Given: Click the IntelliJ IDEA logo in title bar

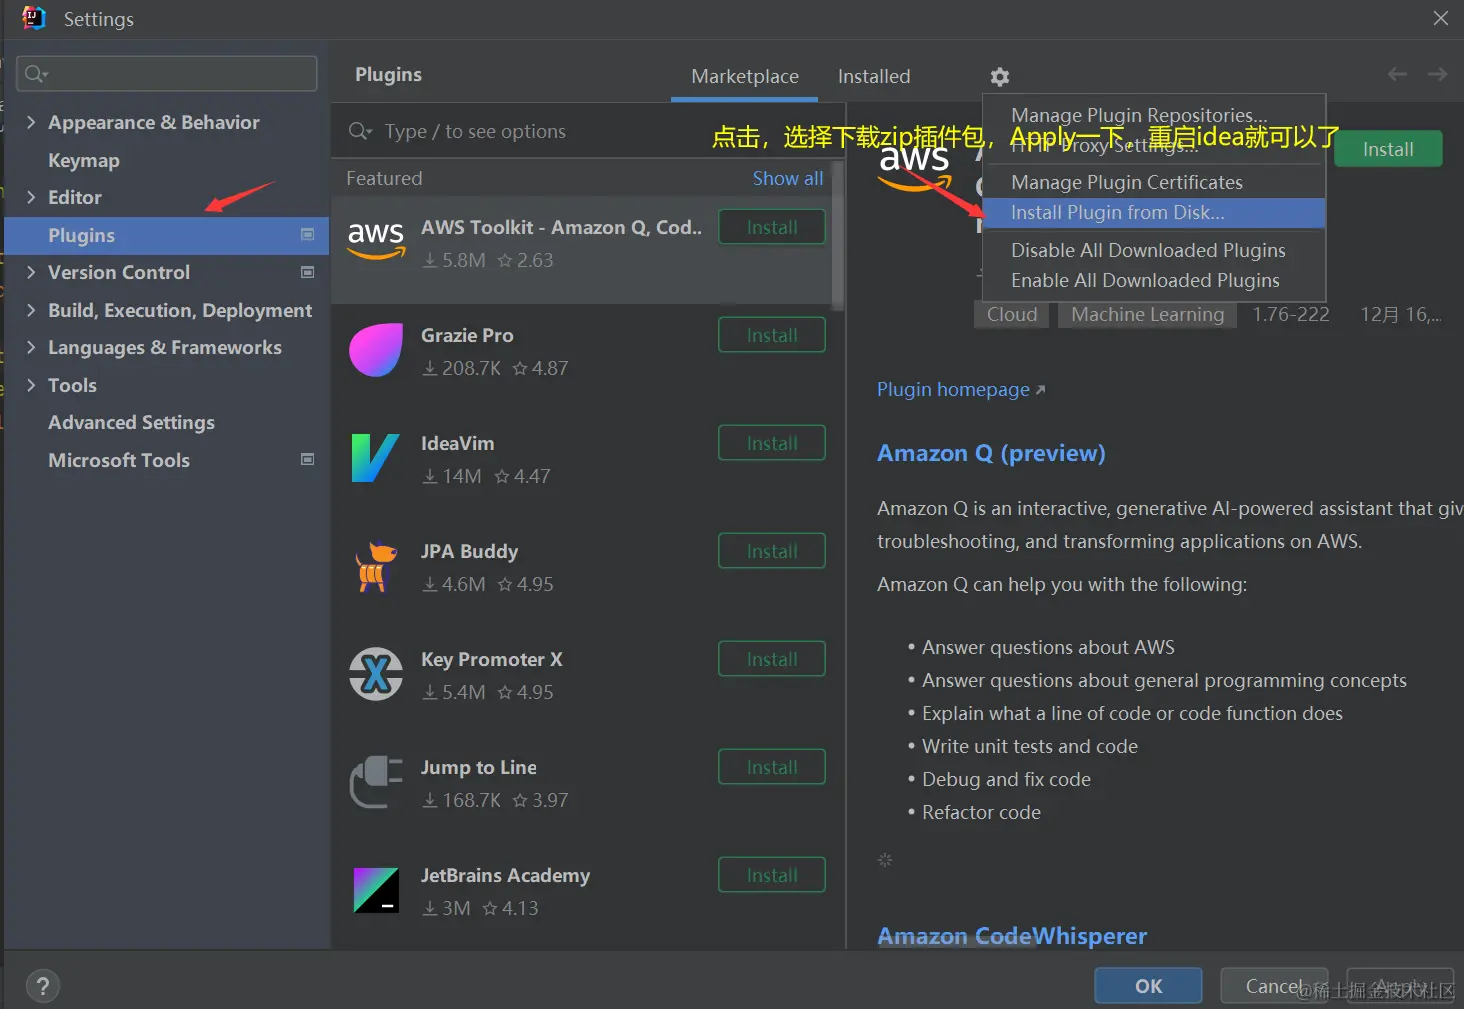Looking at the screenshot, I should [x=34, y=18].
